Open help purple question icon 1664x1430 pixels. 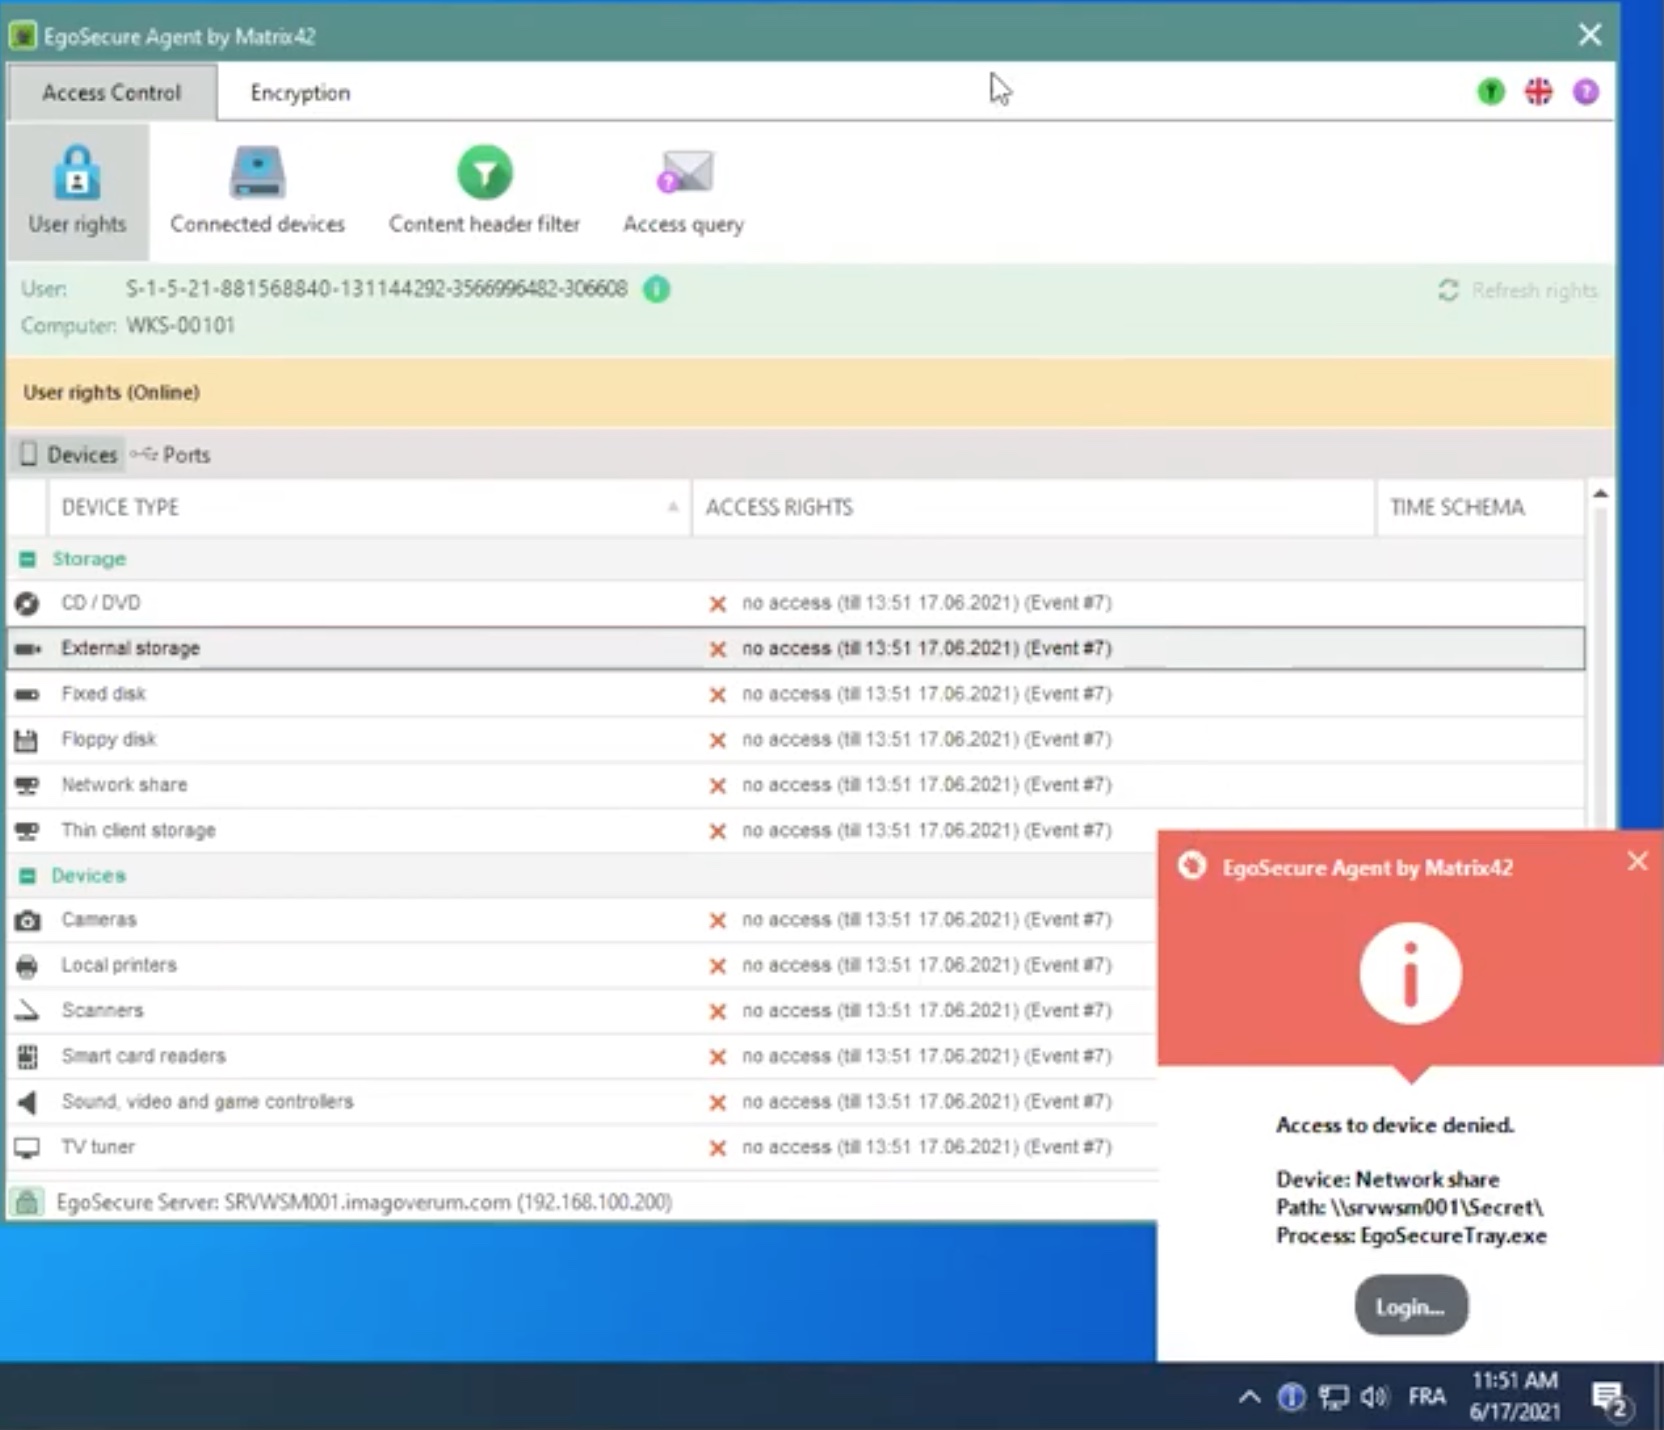[1586, 92]
